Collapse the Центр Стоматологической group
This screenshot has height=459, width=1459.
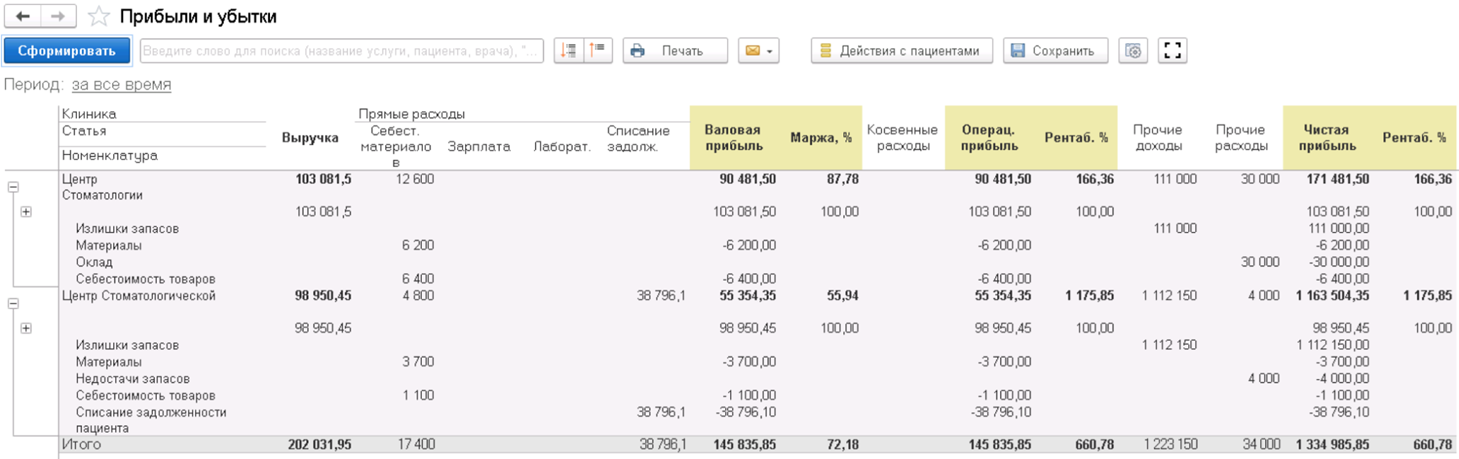13,303
